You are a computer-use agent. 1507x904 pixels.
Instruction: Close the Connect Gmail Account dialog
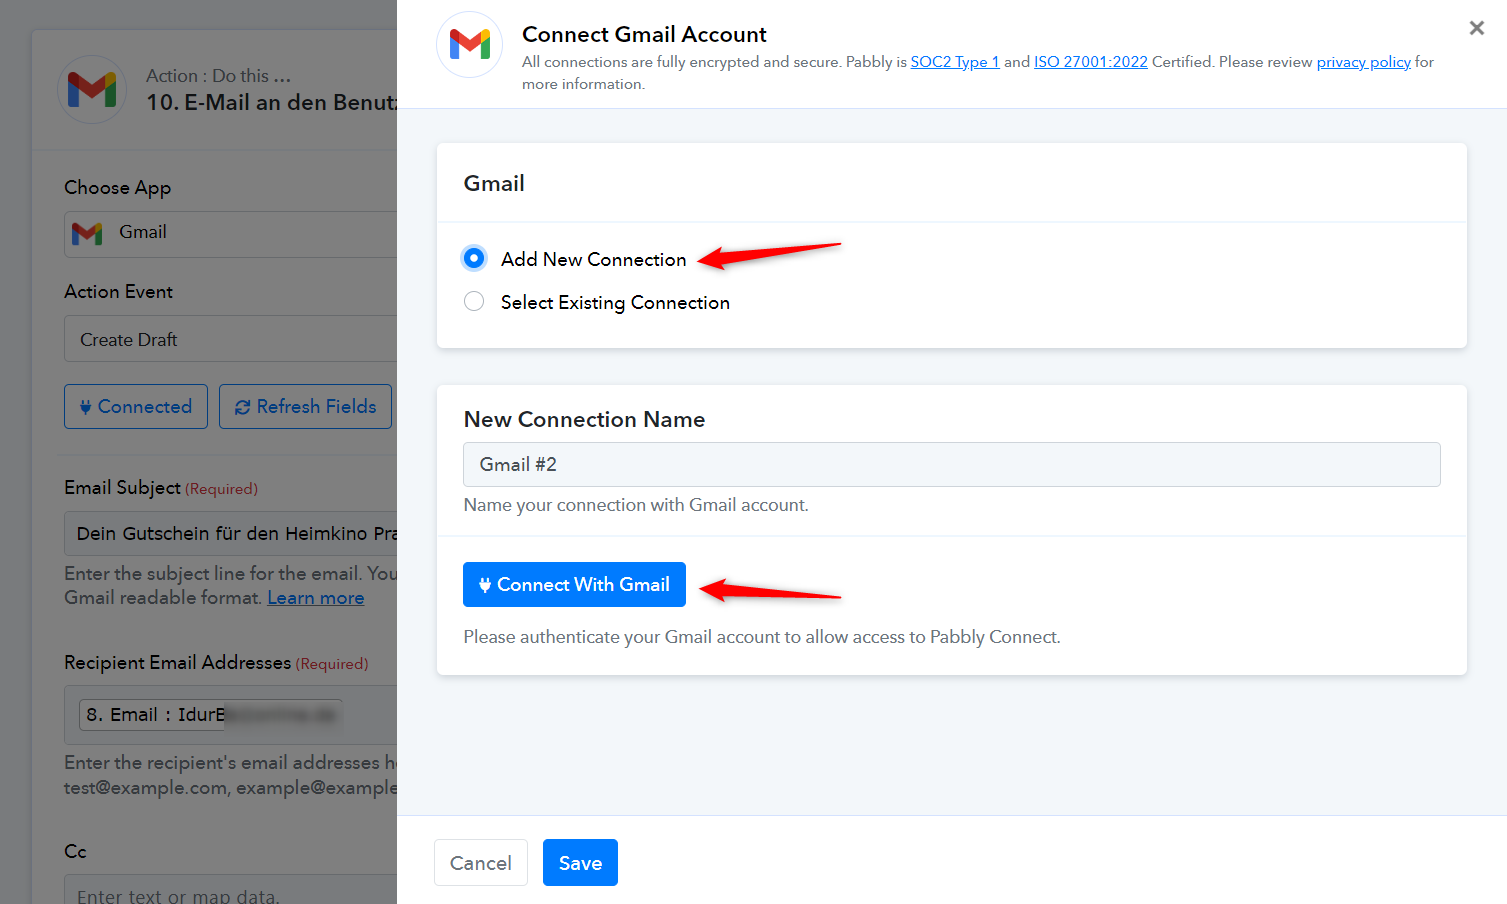(x=1476, y=28)
